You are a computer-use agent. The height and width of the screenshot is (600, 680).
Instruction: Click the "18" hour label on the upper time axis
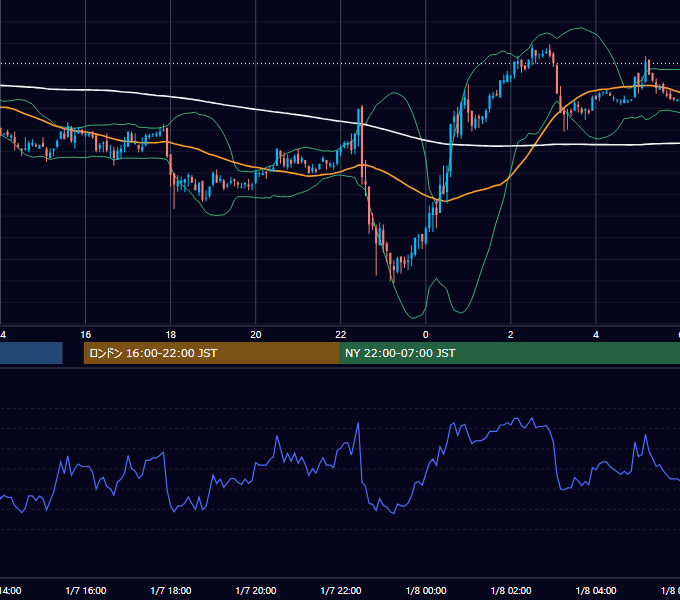tap(171, 335)
